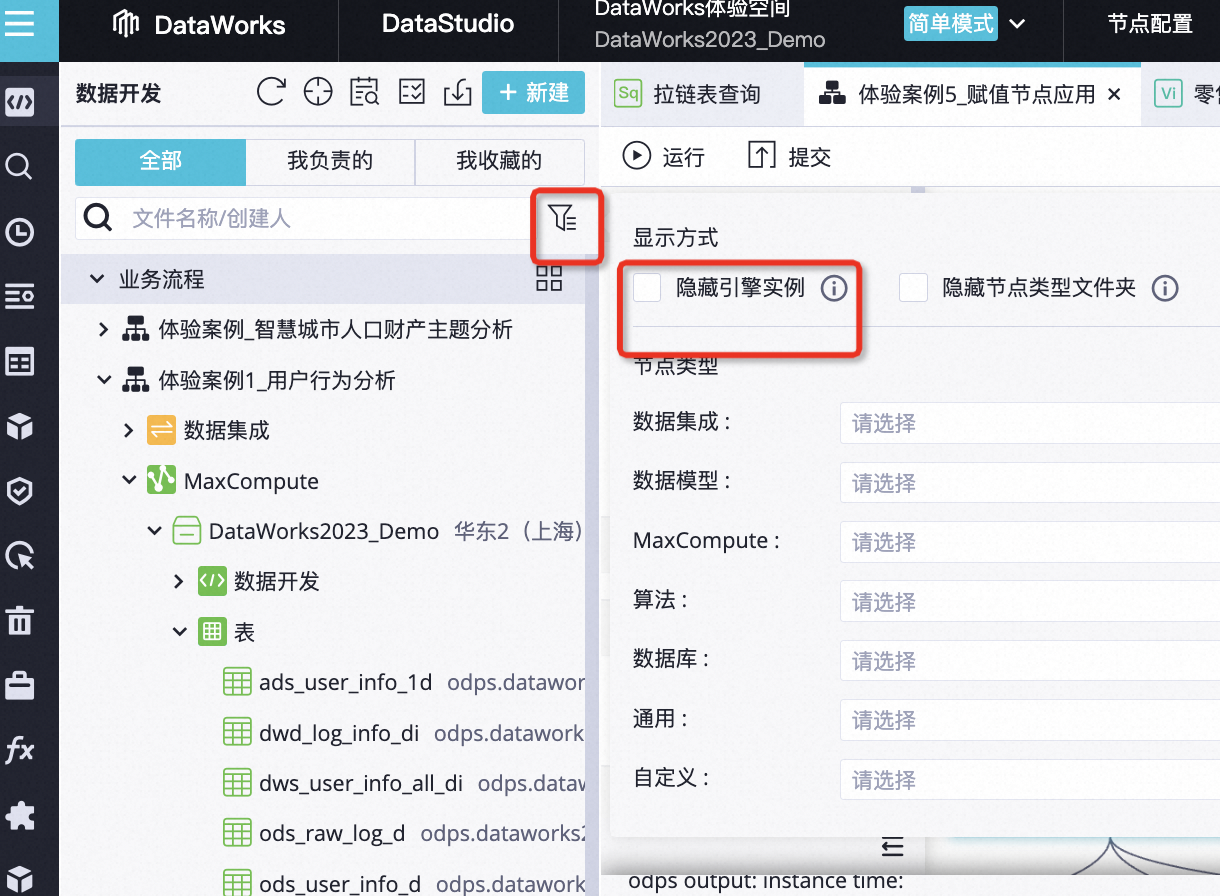Open the 数据库 node type dropdown
The width and height of the screenshot is (1220, 896).
coord(1030,661)
